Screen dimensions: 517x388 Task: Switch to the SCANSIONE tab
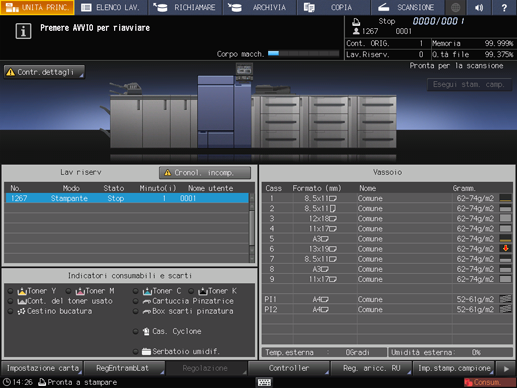coord(407,7)
